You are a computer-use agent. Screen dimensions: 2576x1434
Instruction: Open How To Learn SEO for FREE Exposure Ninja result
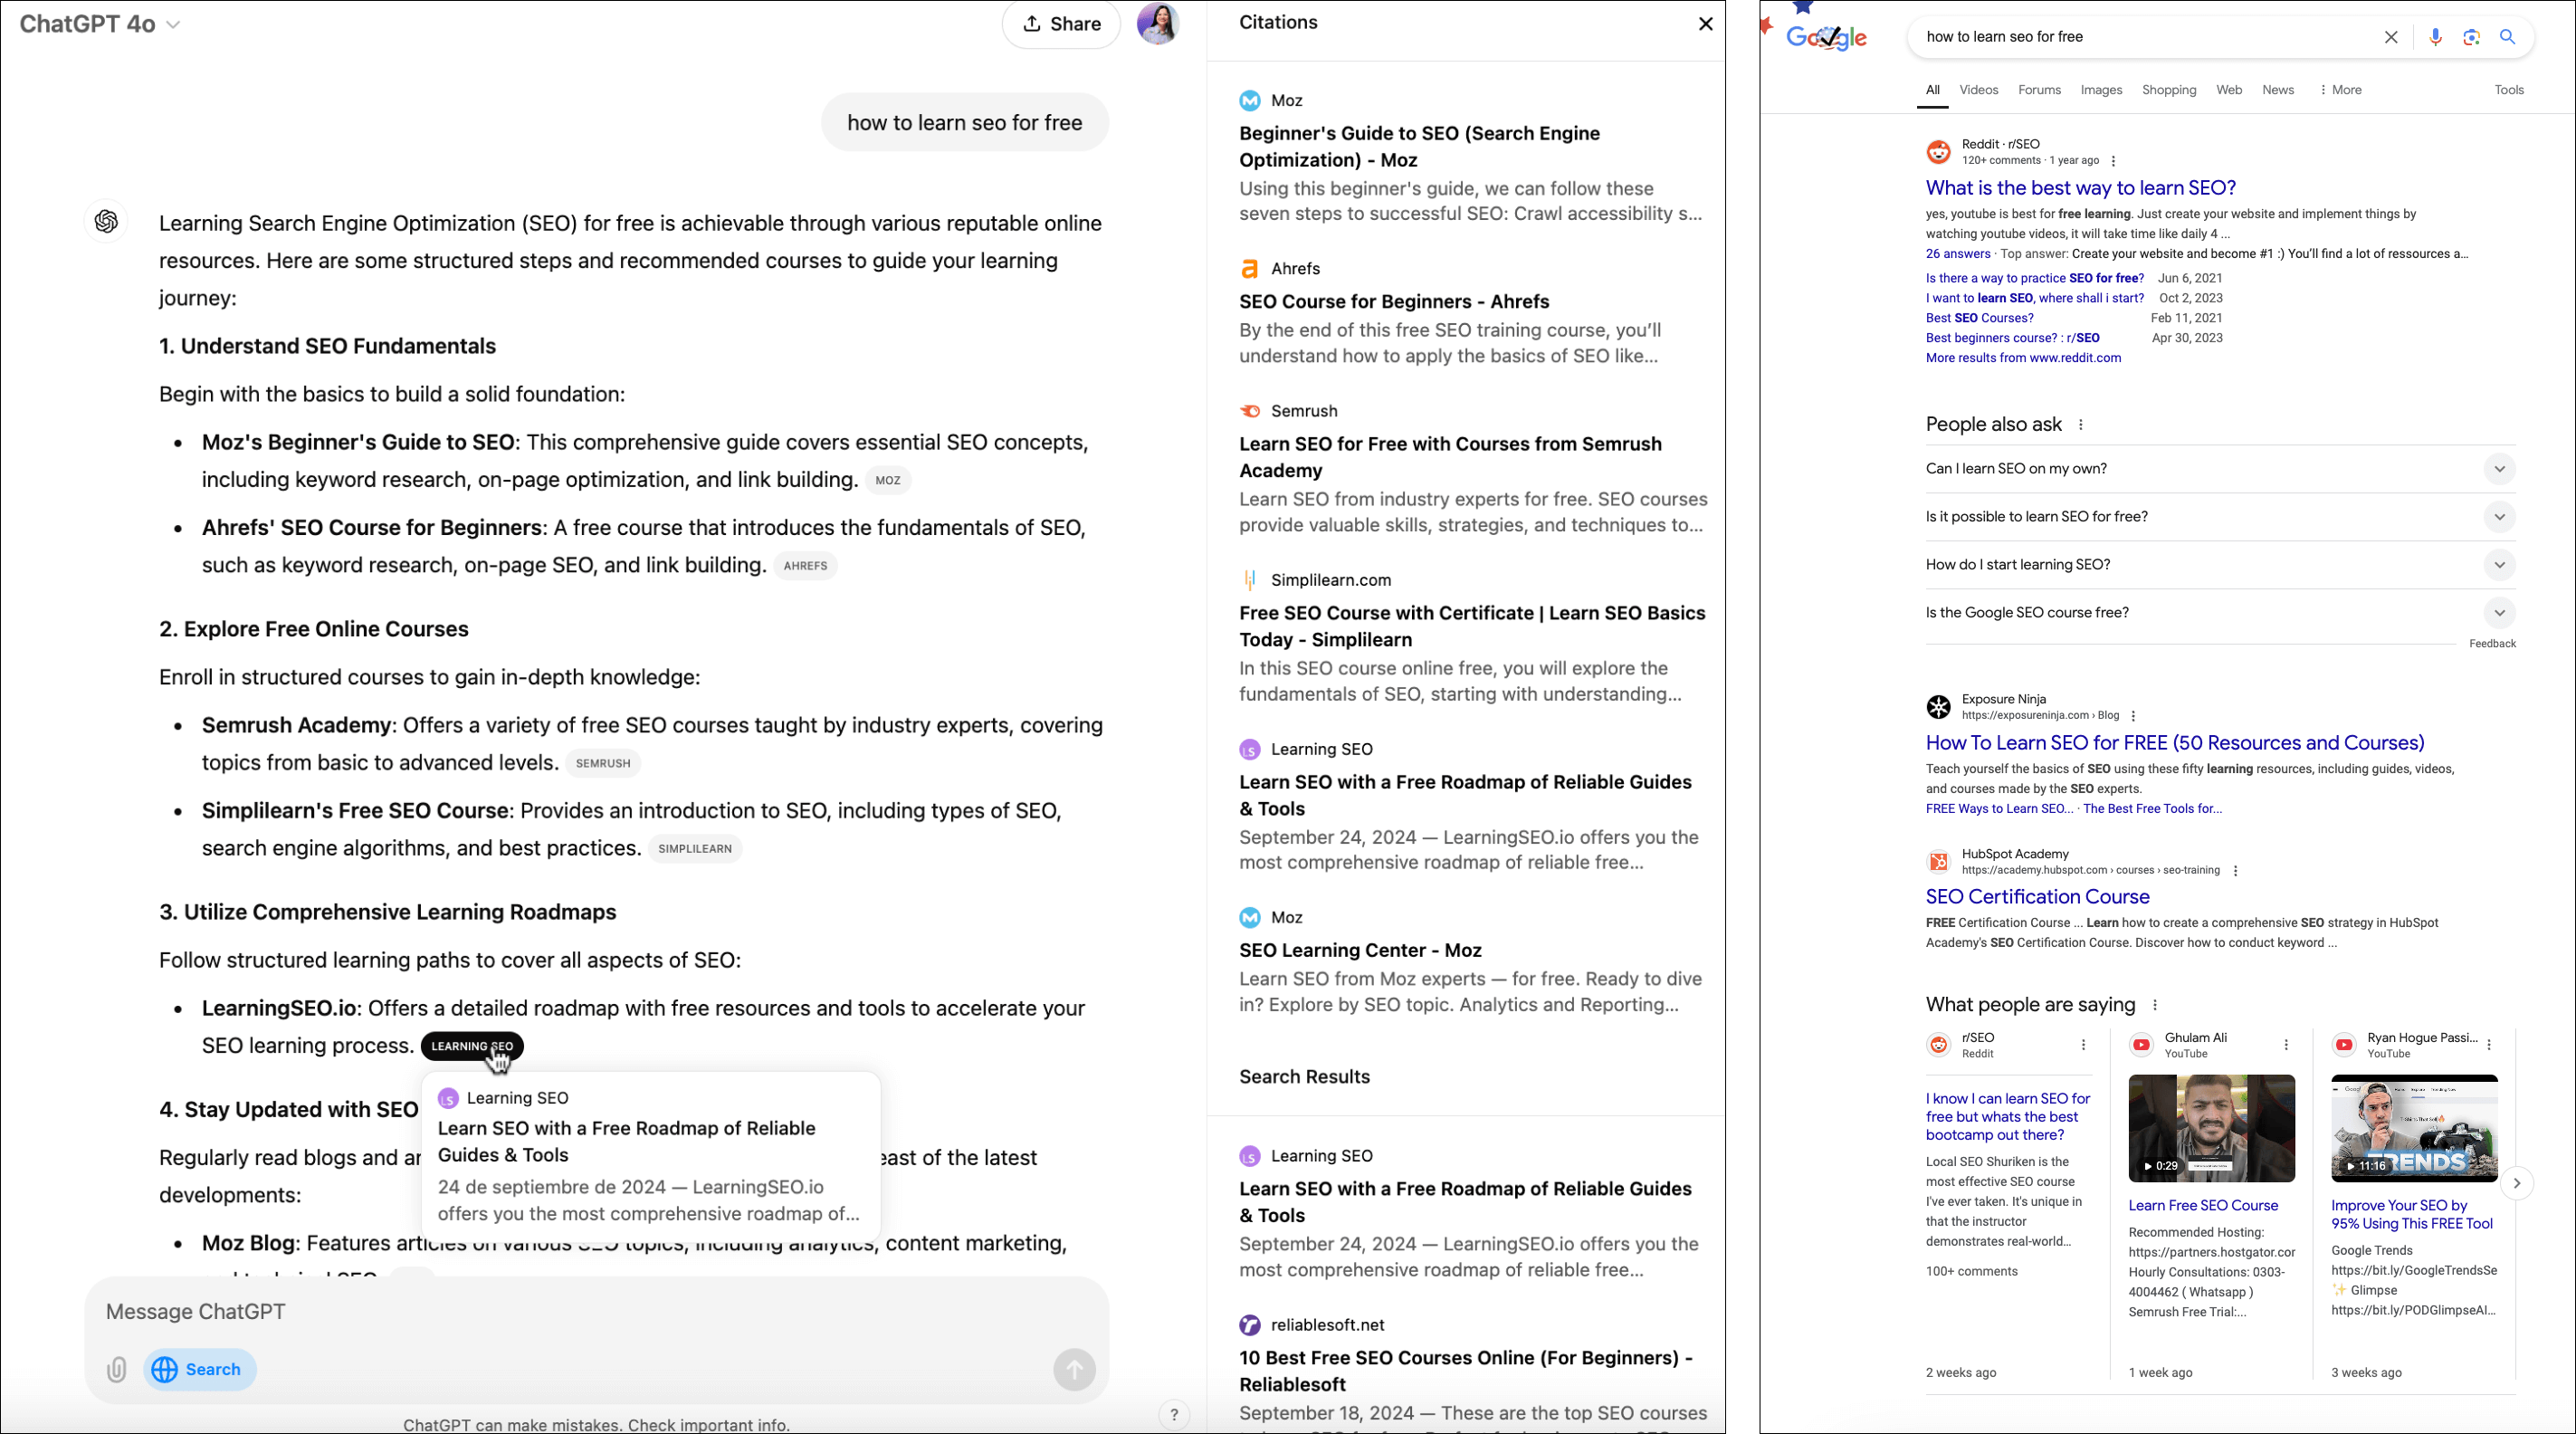[x=2175, y=743]
